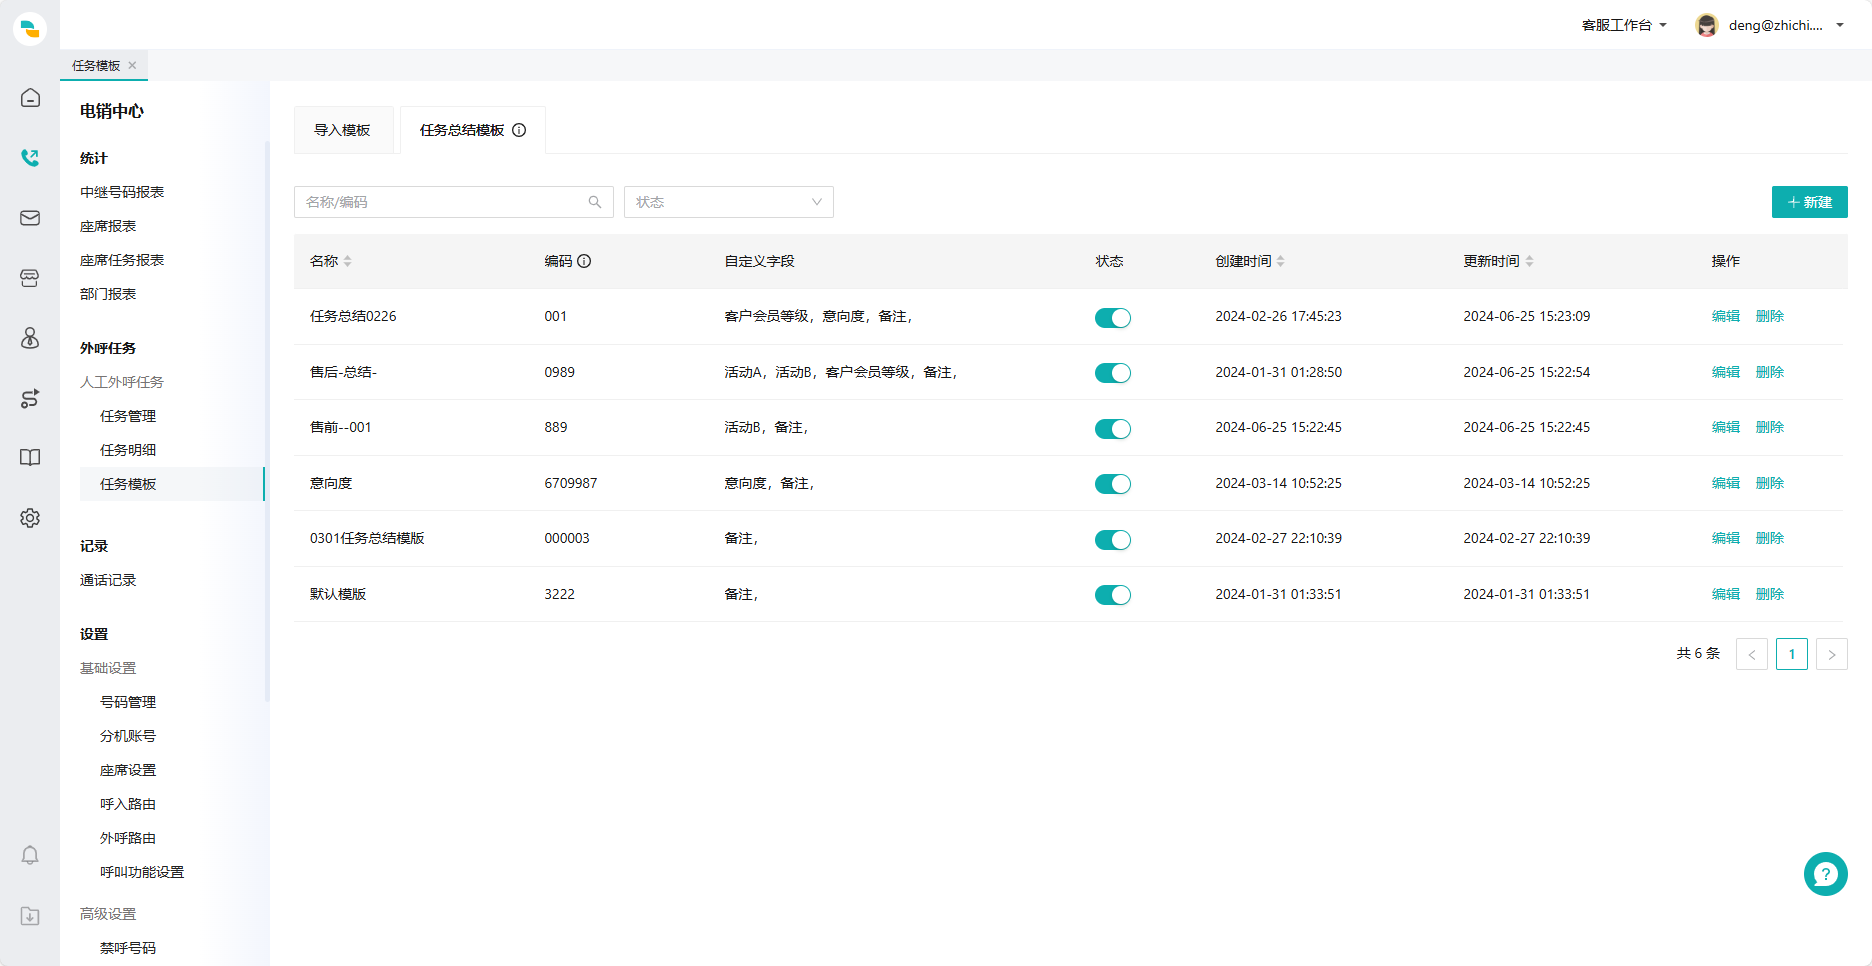Delete the 0301任务总结模版 template
The image size is (1872, 966).
pyautogui.click(x=1770, y=538)
